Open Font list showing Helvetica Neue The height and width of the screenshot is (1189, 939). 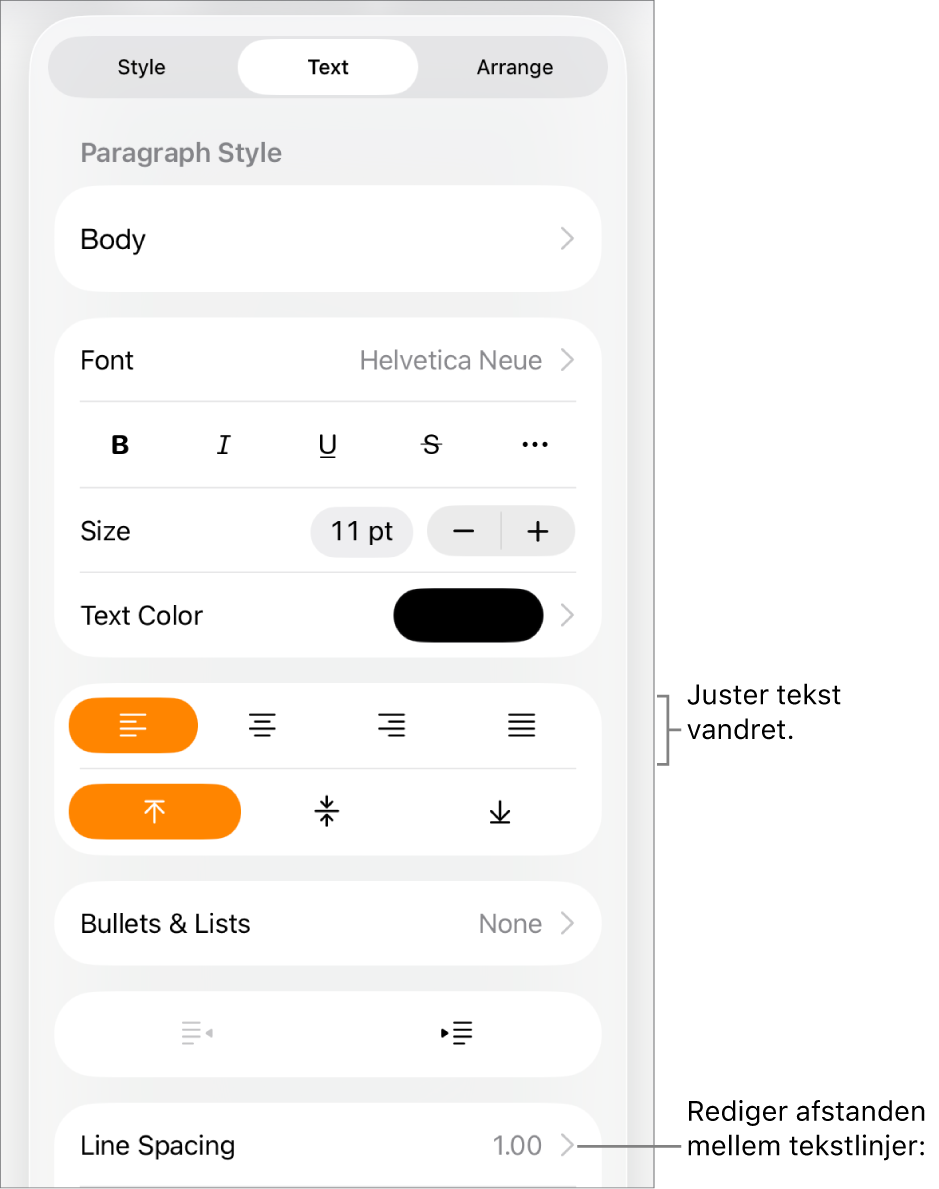[x=327, y=360]
